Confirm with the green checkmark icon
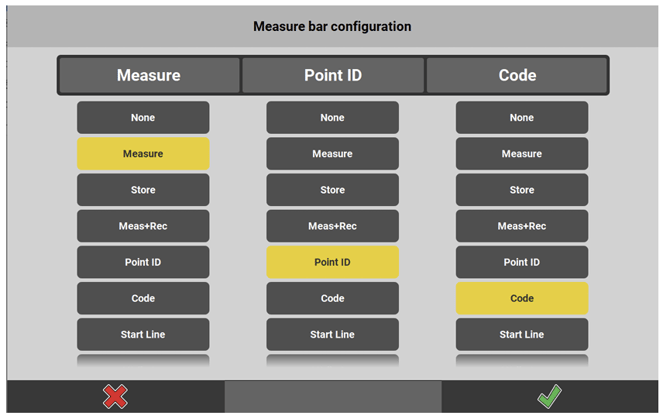 coord(549,397)
